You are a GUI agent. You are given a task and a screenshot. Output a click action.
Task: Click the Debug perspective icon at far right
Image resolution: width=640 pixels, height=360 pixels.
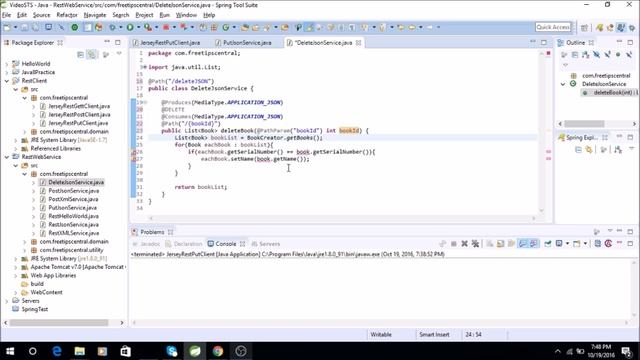[632, 27]
